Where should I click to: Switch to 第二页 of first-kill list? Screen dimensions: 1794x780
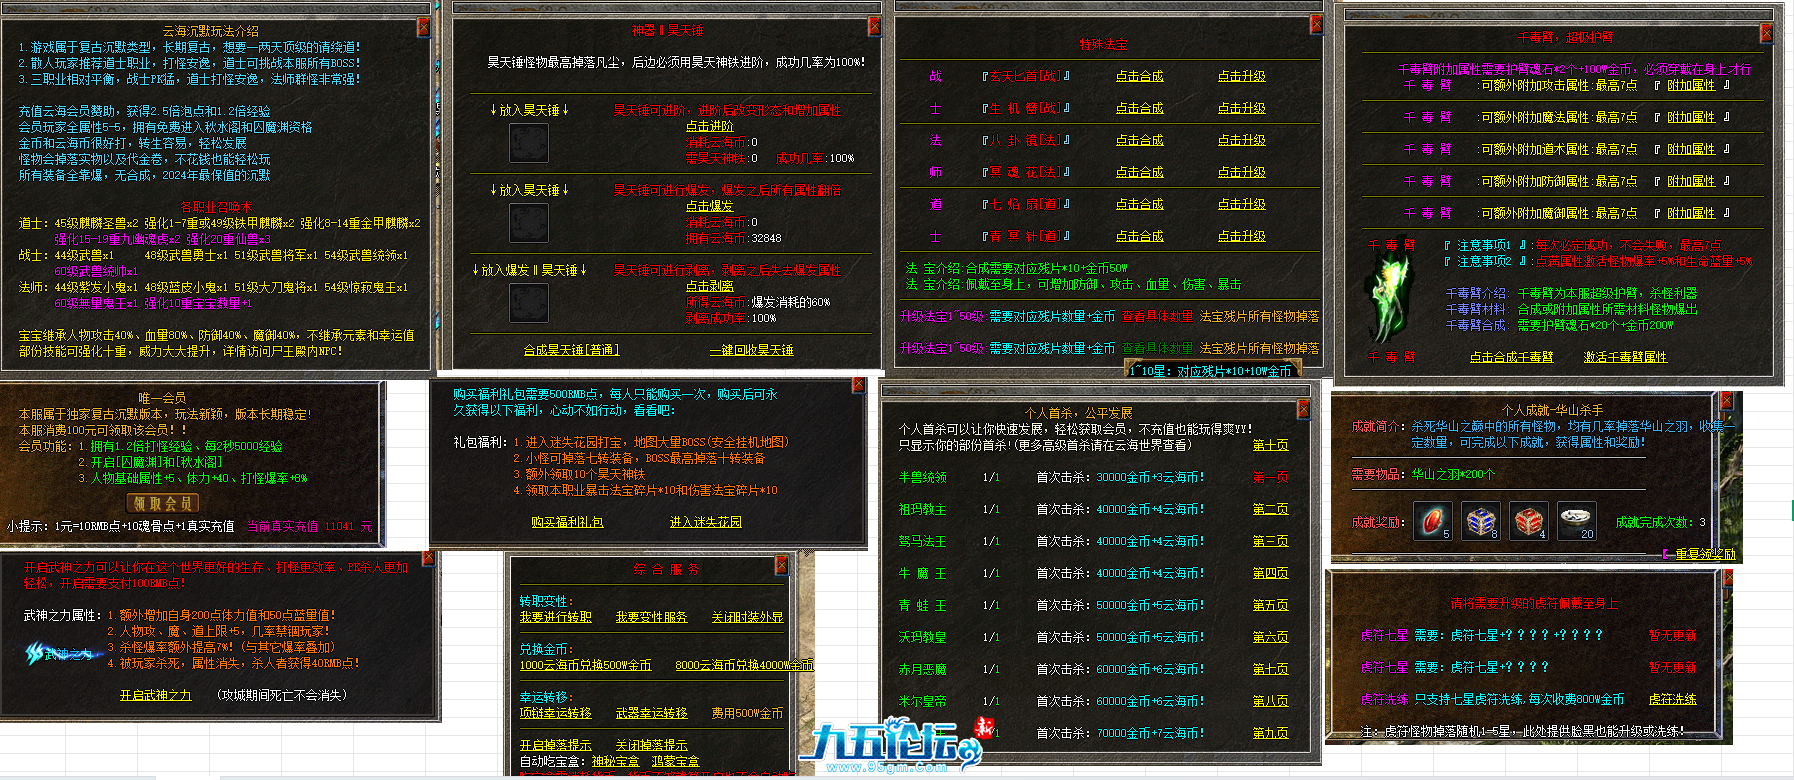[x=1270, y=509]
